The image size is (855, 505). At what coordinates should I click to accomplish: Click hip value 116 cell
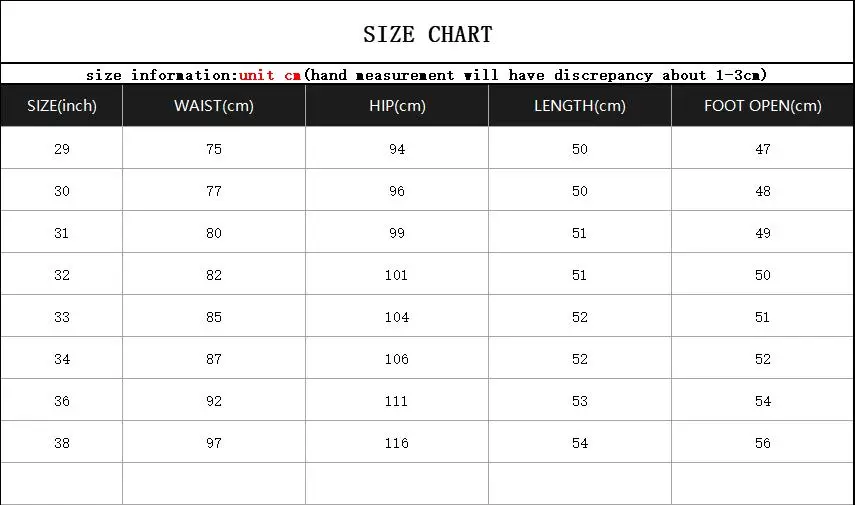point(397,442)
